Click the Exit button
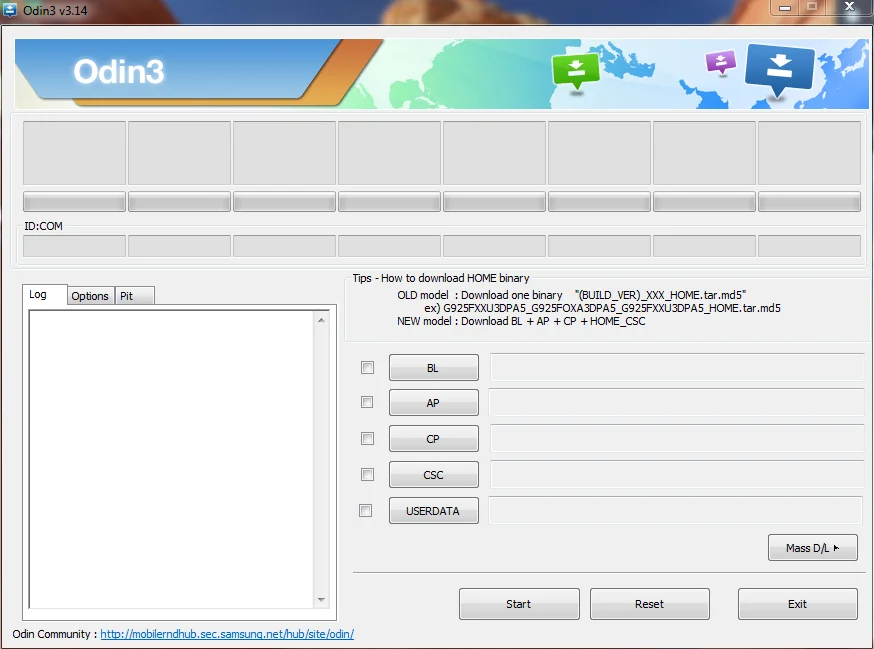This screenshot has height=649, width=874. tap(798, 604)
